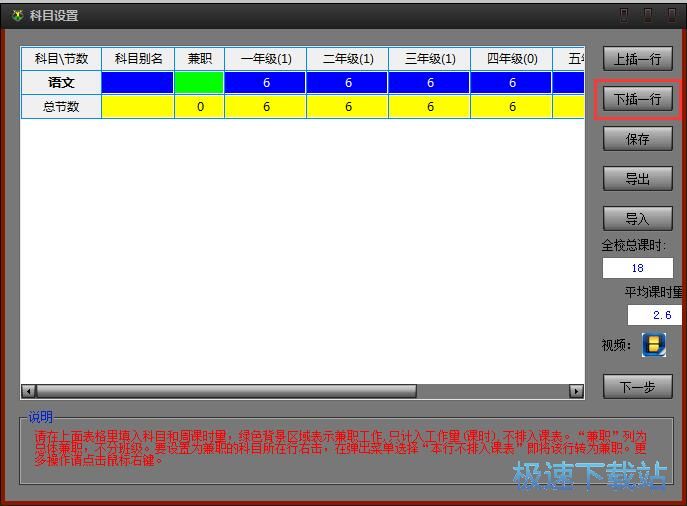Click the 兼职 column header
This screenshot has width=687, height=506.
(x=199, y=59)
